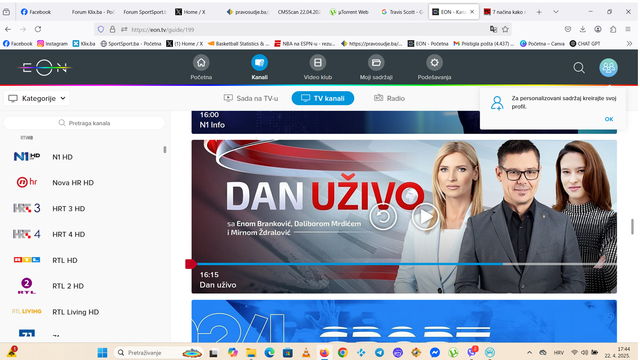Restart Dan uživo from beginning
Screen dimensions: 640x360
pyautogui.click(x=383, y=216)
